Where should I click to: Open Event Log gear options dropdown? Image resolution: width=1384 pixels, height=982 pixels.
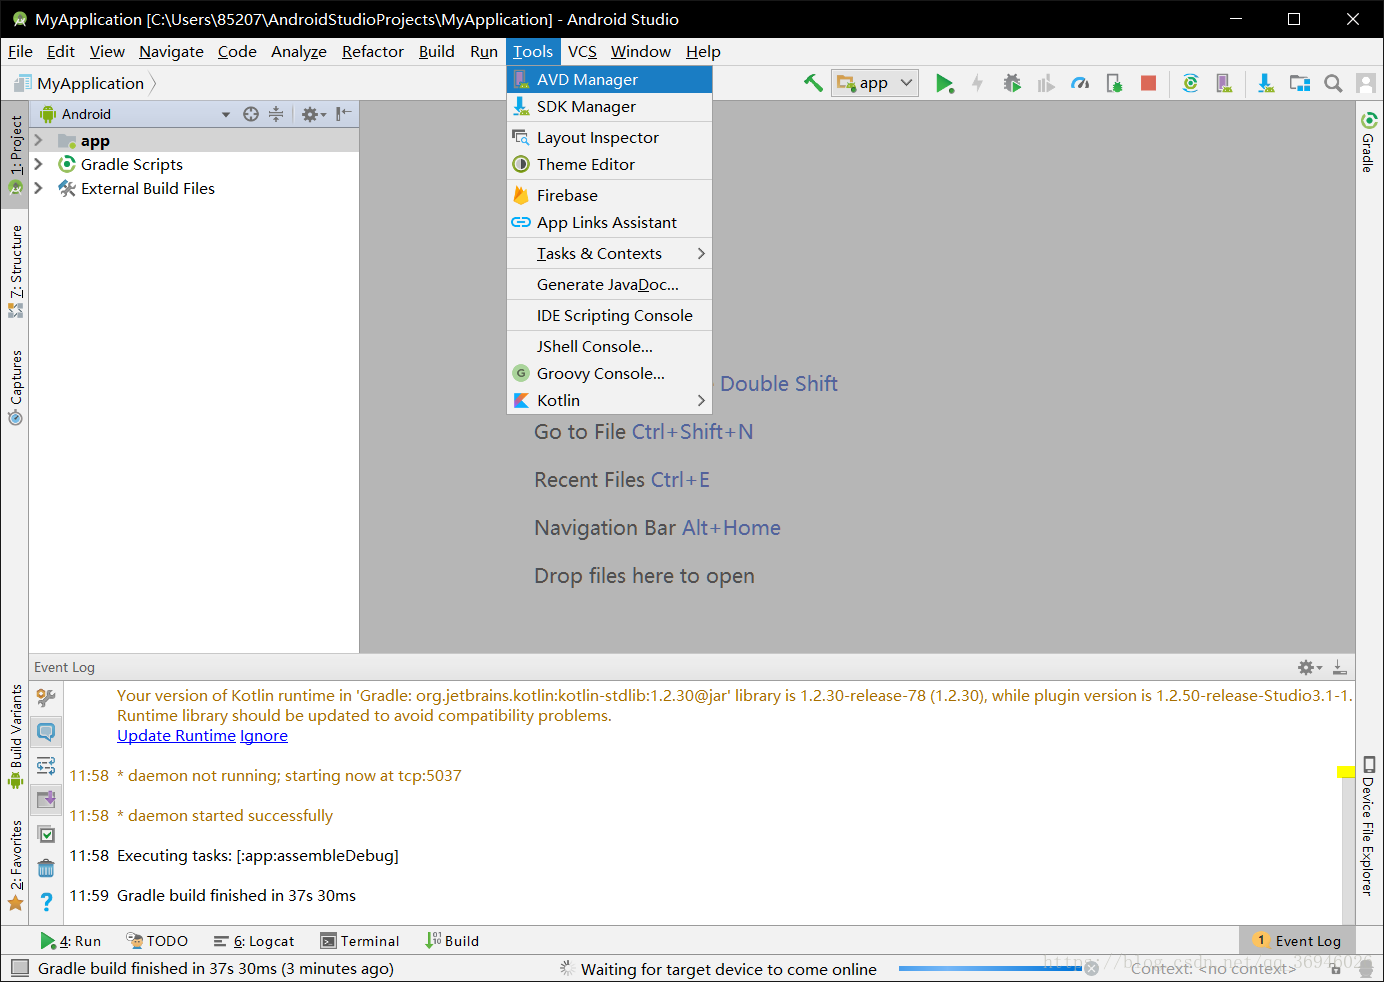1310,667
